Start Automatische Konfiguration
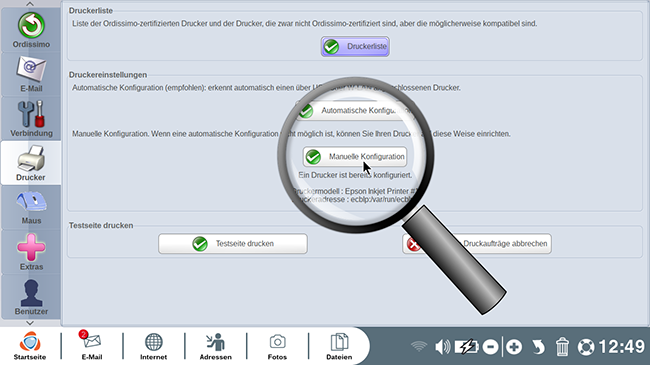The width and height of the screenshot is (650, 365). (355, 110)
